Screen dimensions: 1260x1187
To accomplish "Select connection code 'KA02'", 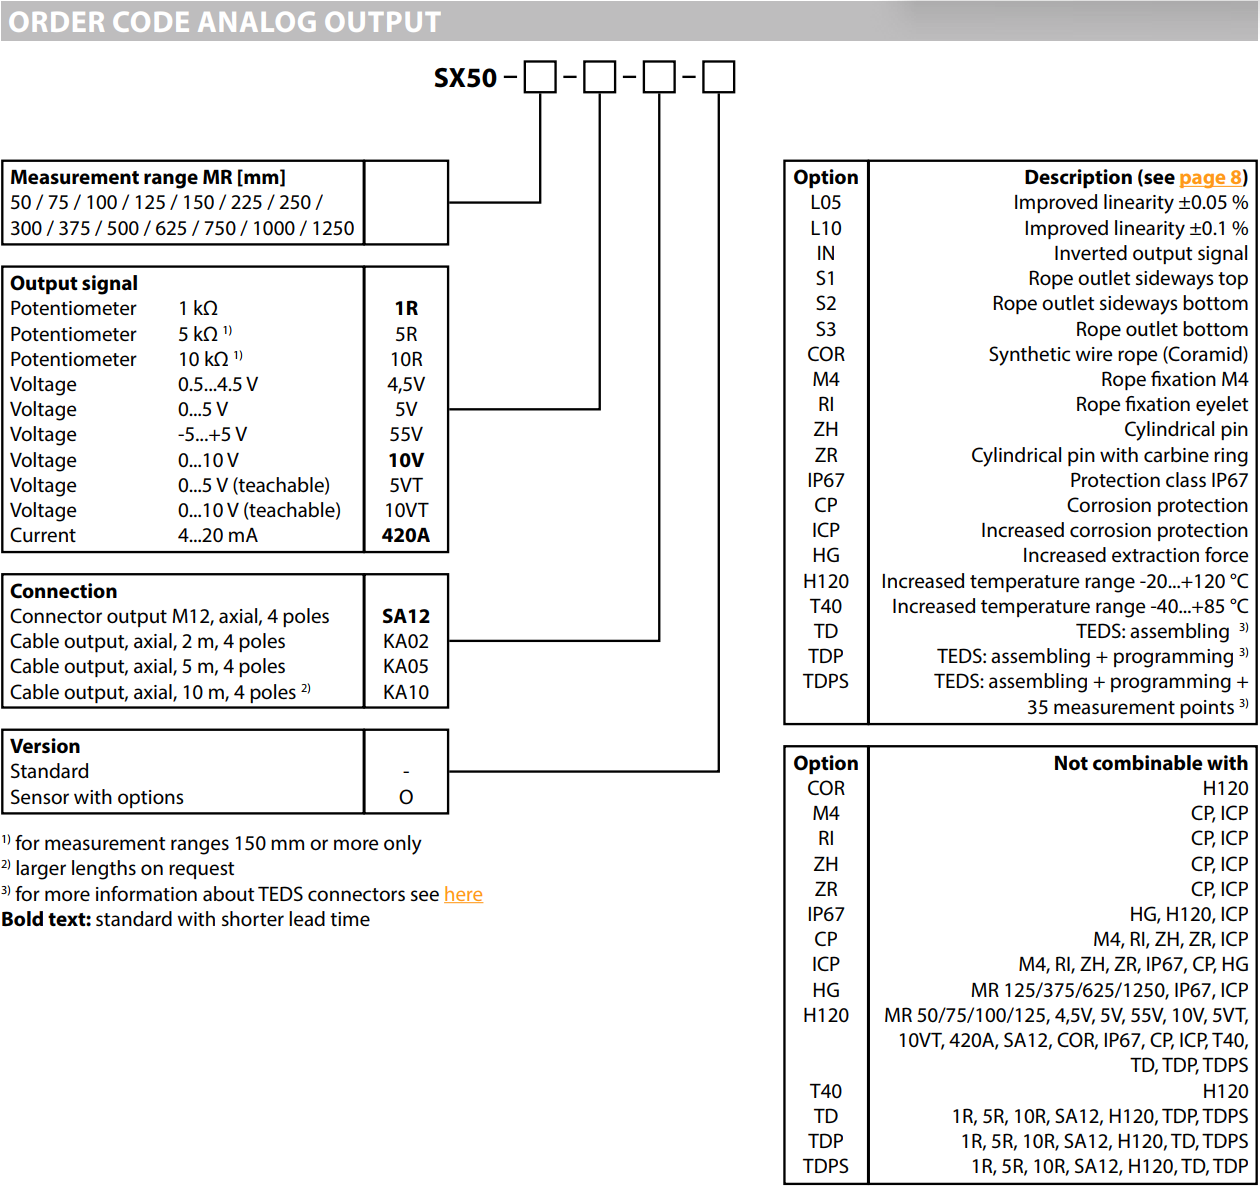I will pos(406,641).
